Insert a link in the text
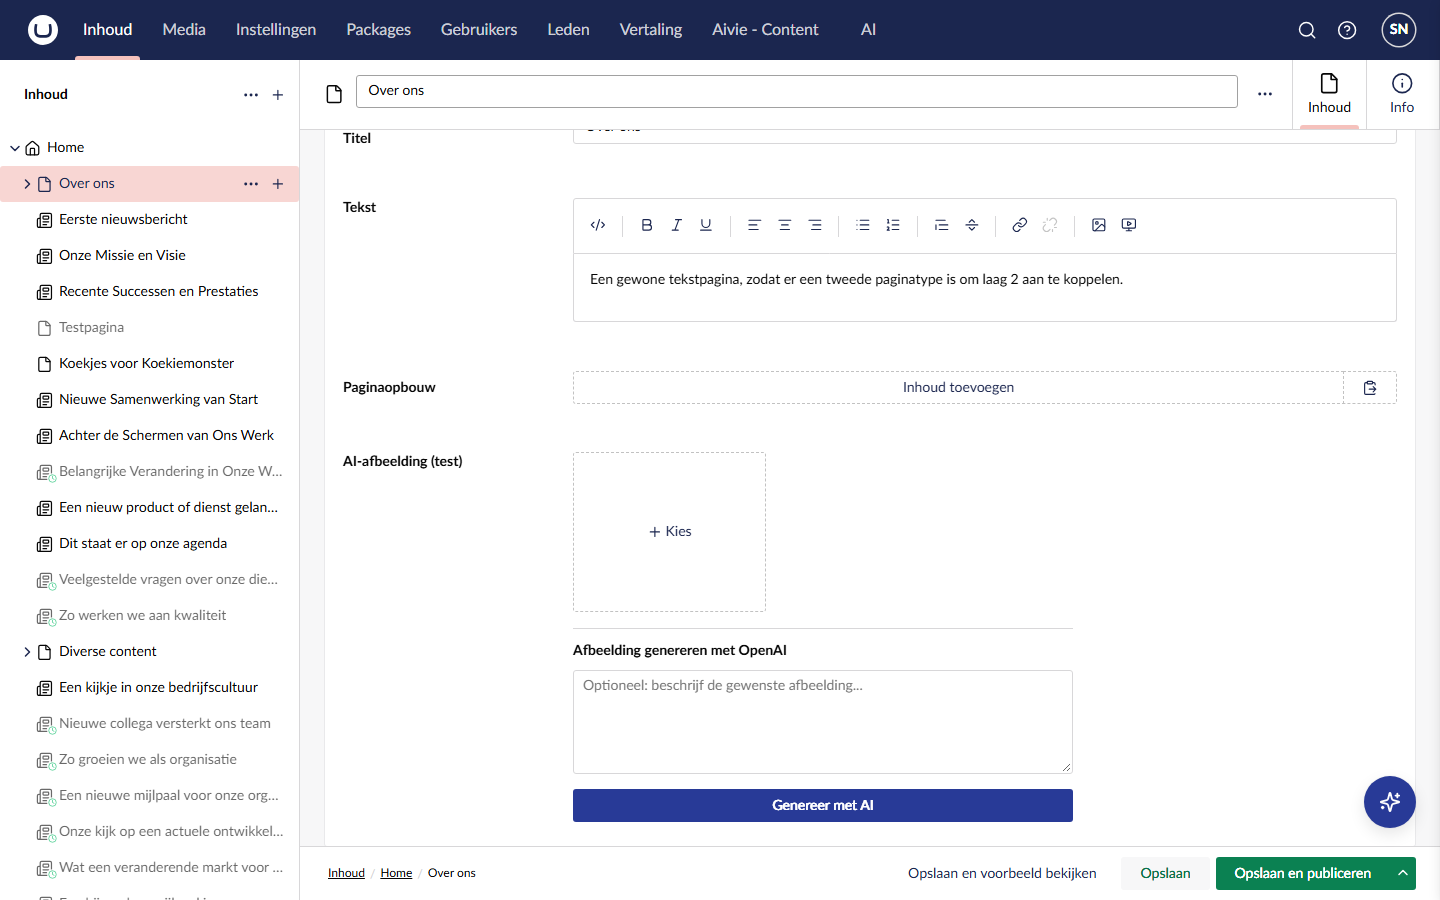The height and width of the screenshot is (900, 1440). point(1019,225)
